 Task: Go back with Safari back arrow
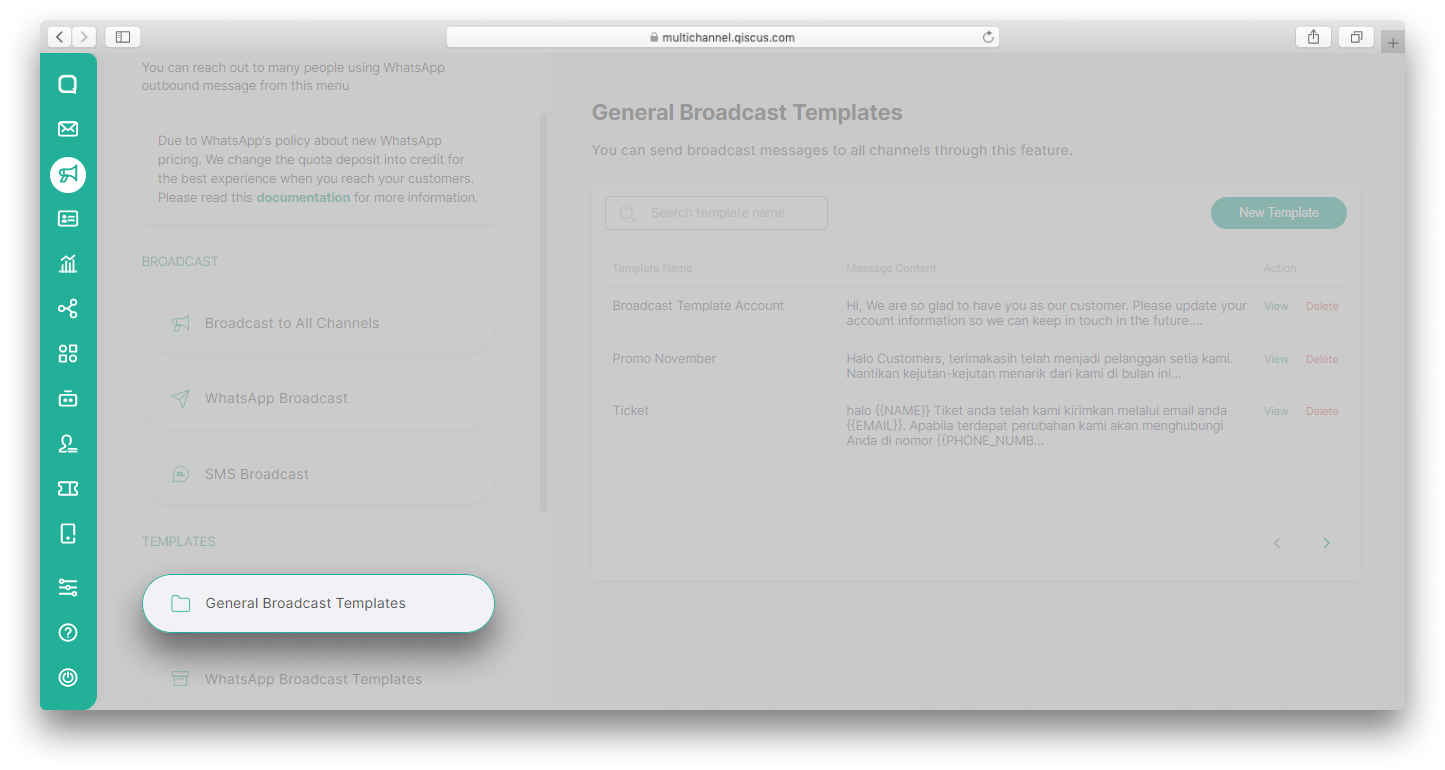[59, 37]
